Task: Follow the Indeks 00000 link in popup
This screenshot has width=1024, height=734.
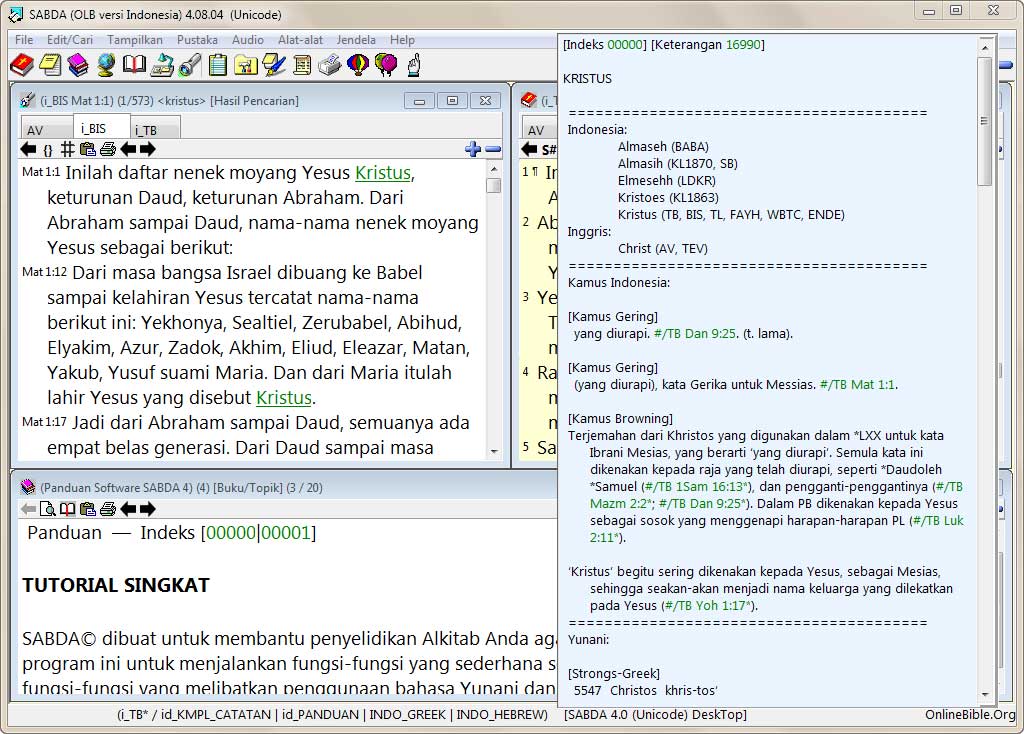Action: pyautogui.click(x=625, y=45)
